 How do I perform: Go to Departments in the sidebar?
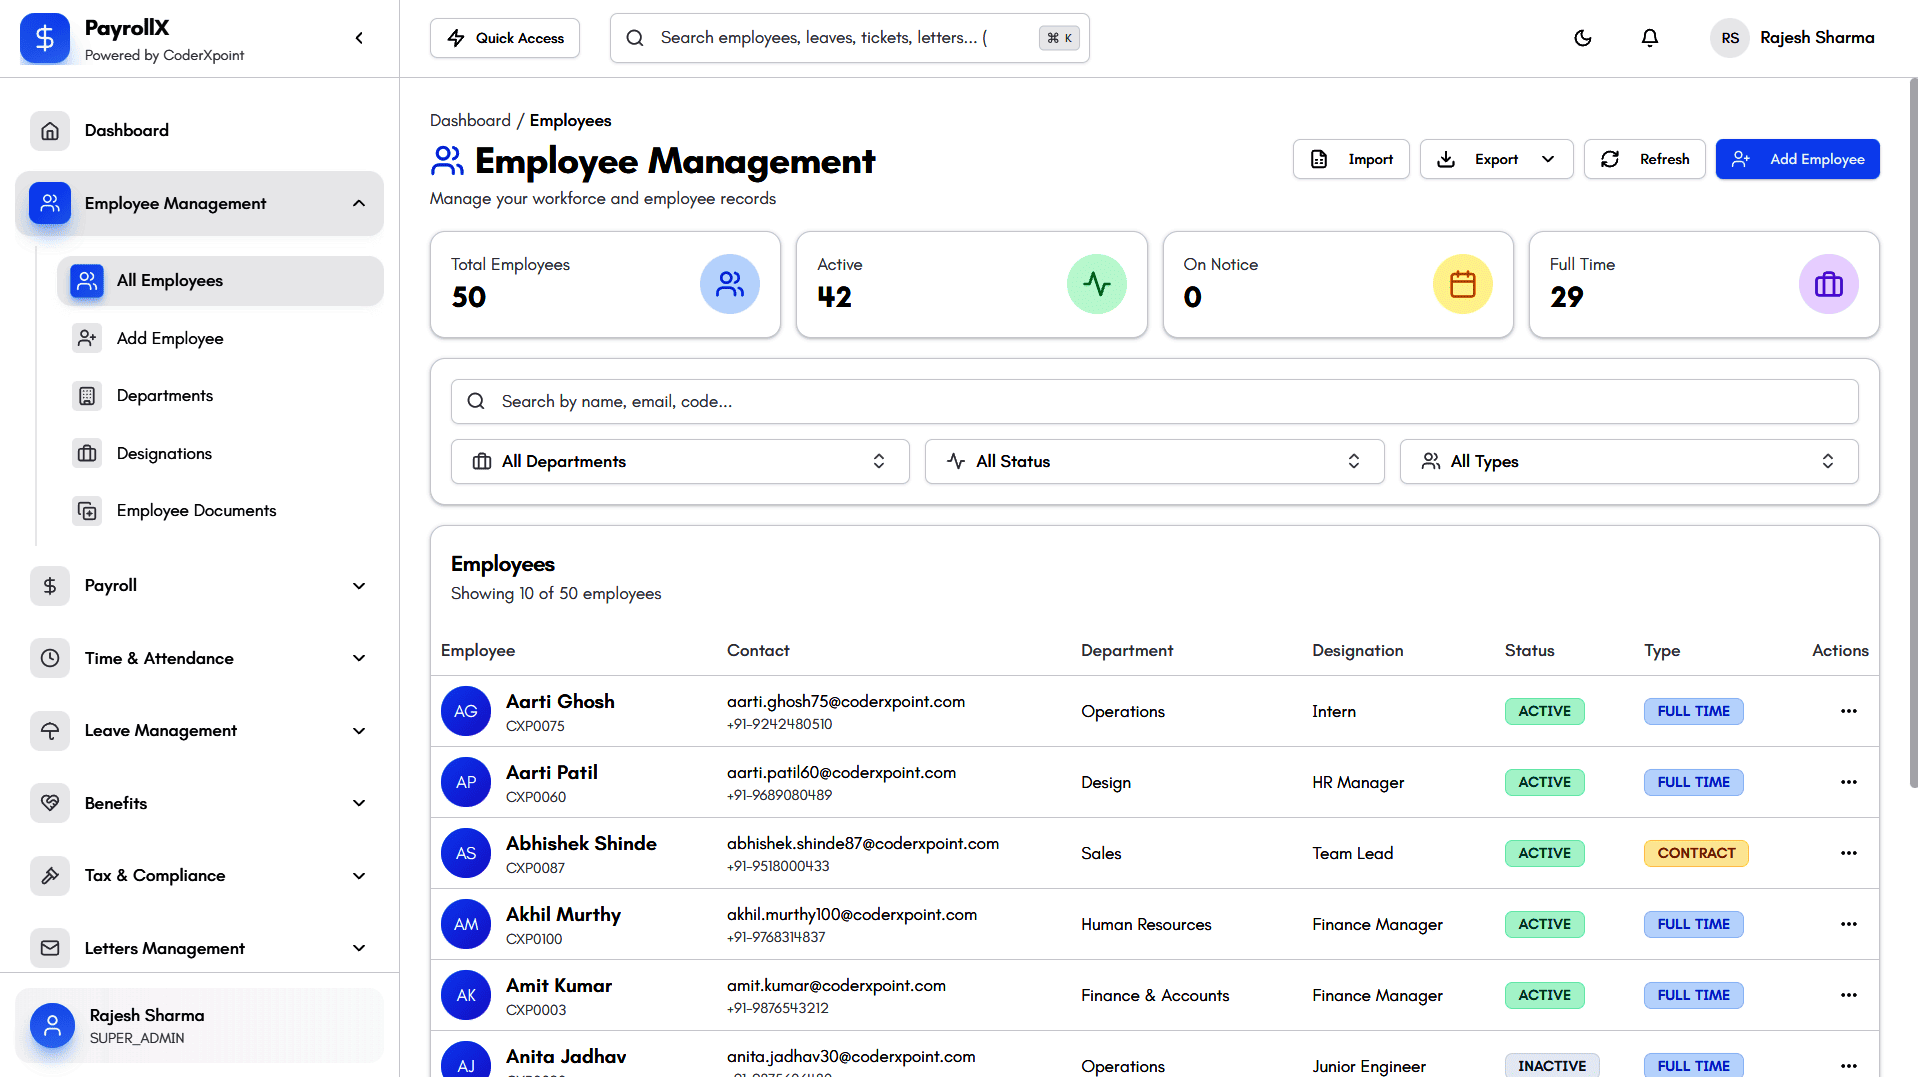tap(165, 396)
